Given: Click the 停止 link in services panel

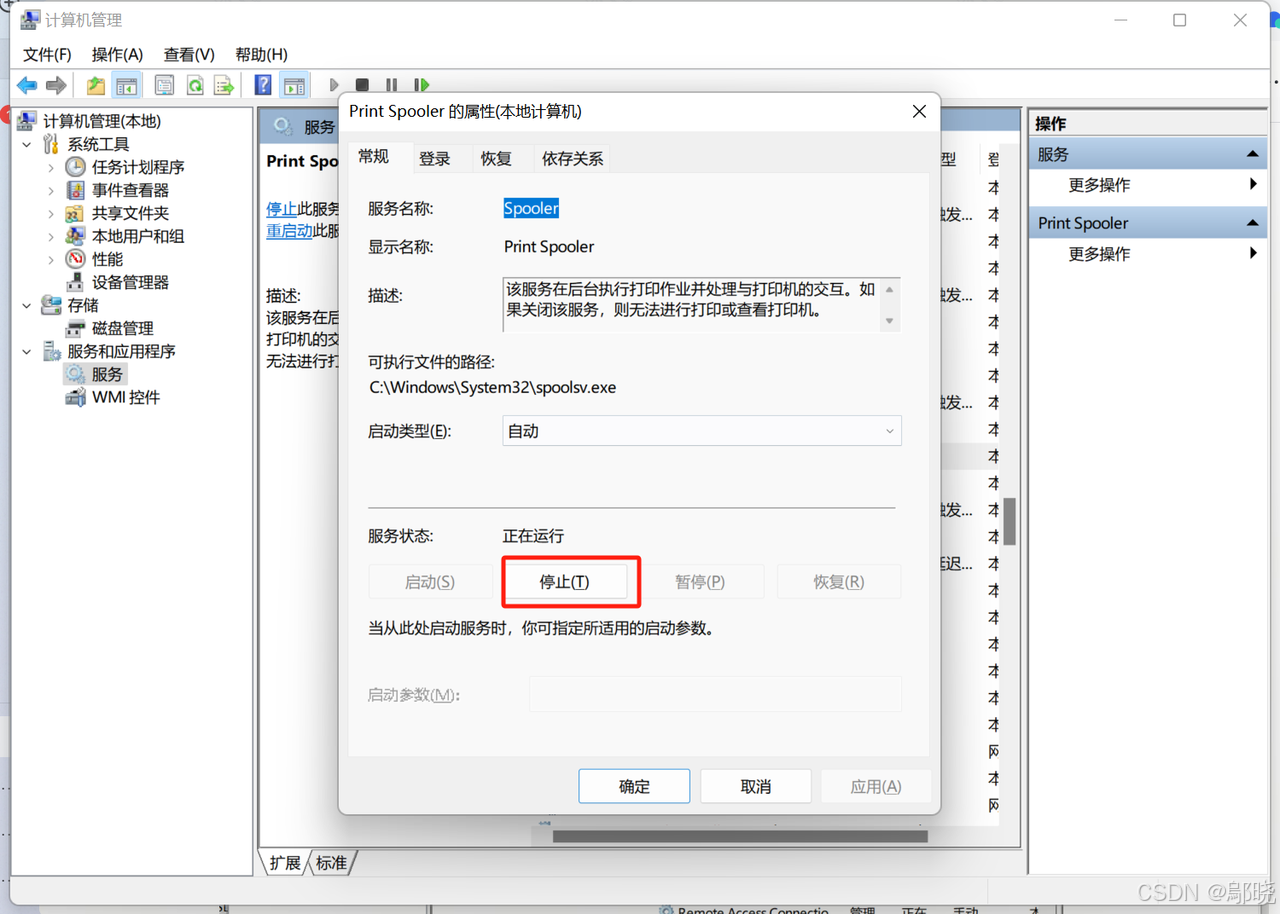Looking at the screenshot, I should point(281,209).
